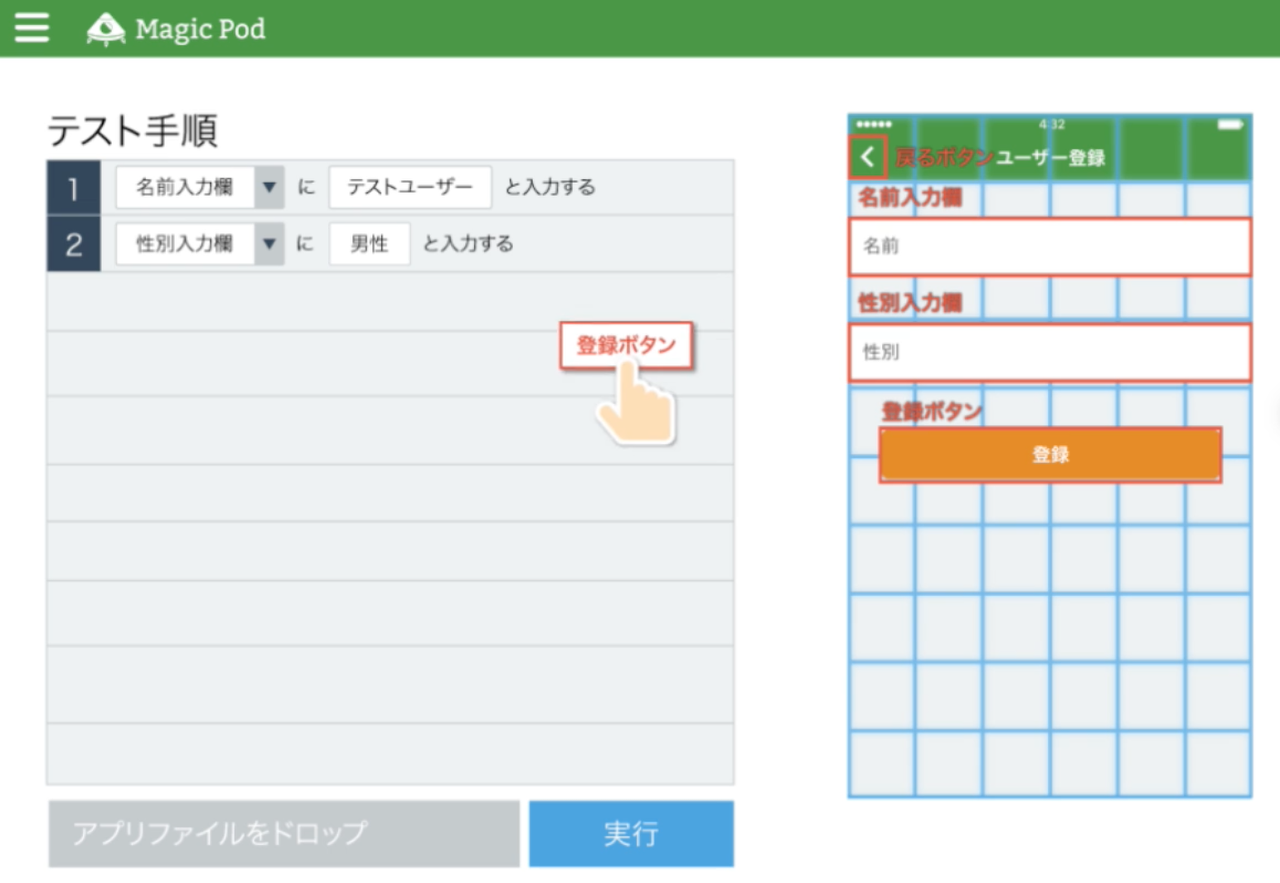
Task: Select step number 1 badge
Action: point(71,188)
